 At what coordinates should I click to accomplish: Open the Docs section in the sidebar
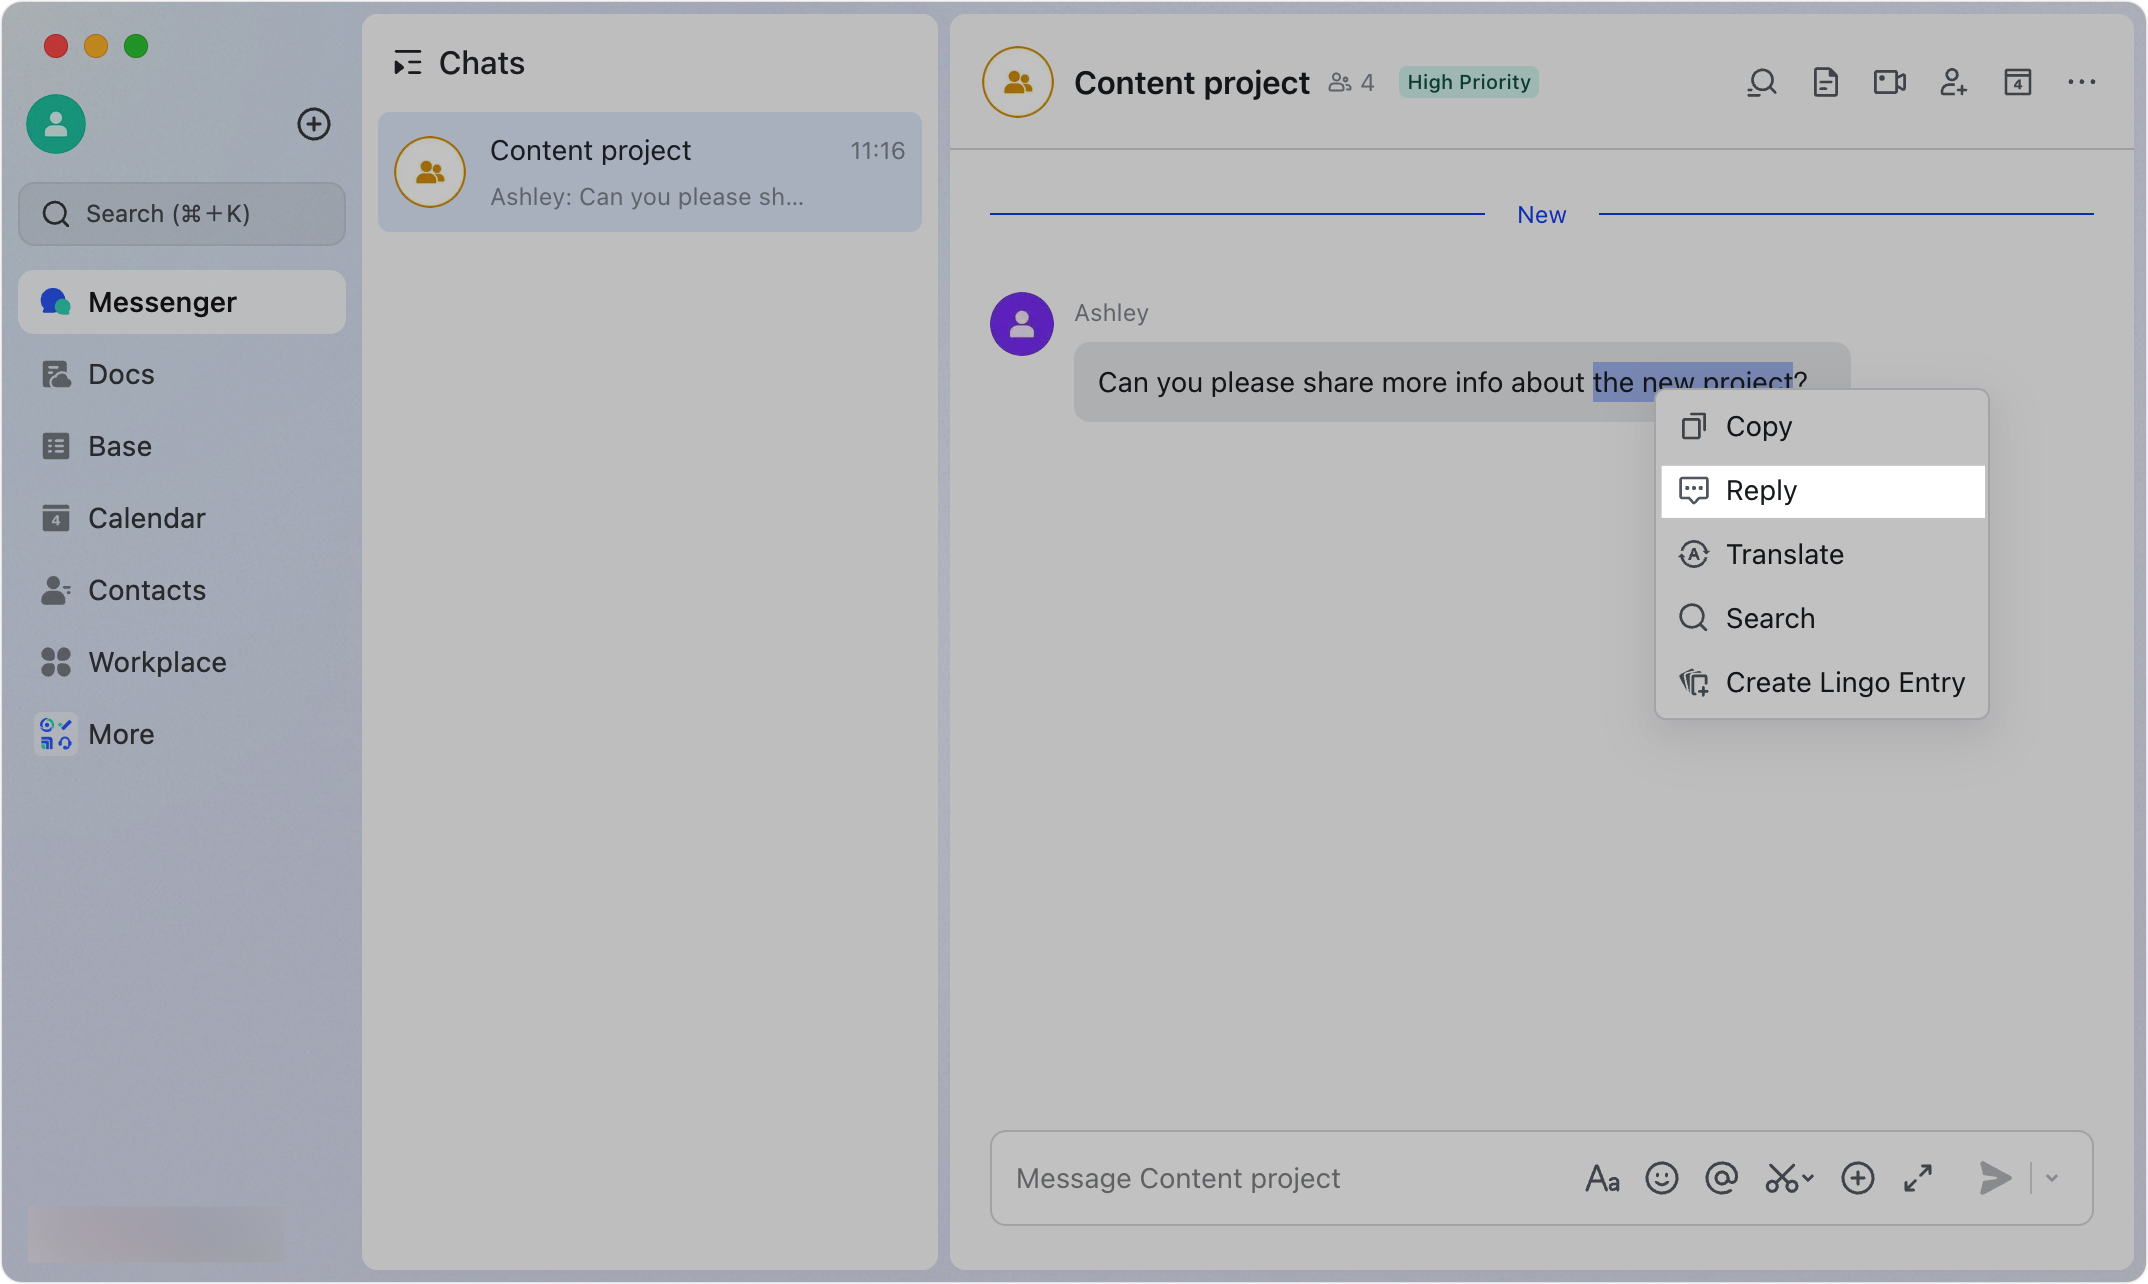point(121,373)
